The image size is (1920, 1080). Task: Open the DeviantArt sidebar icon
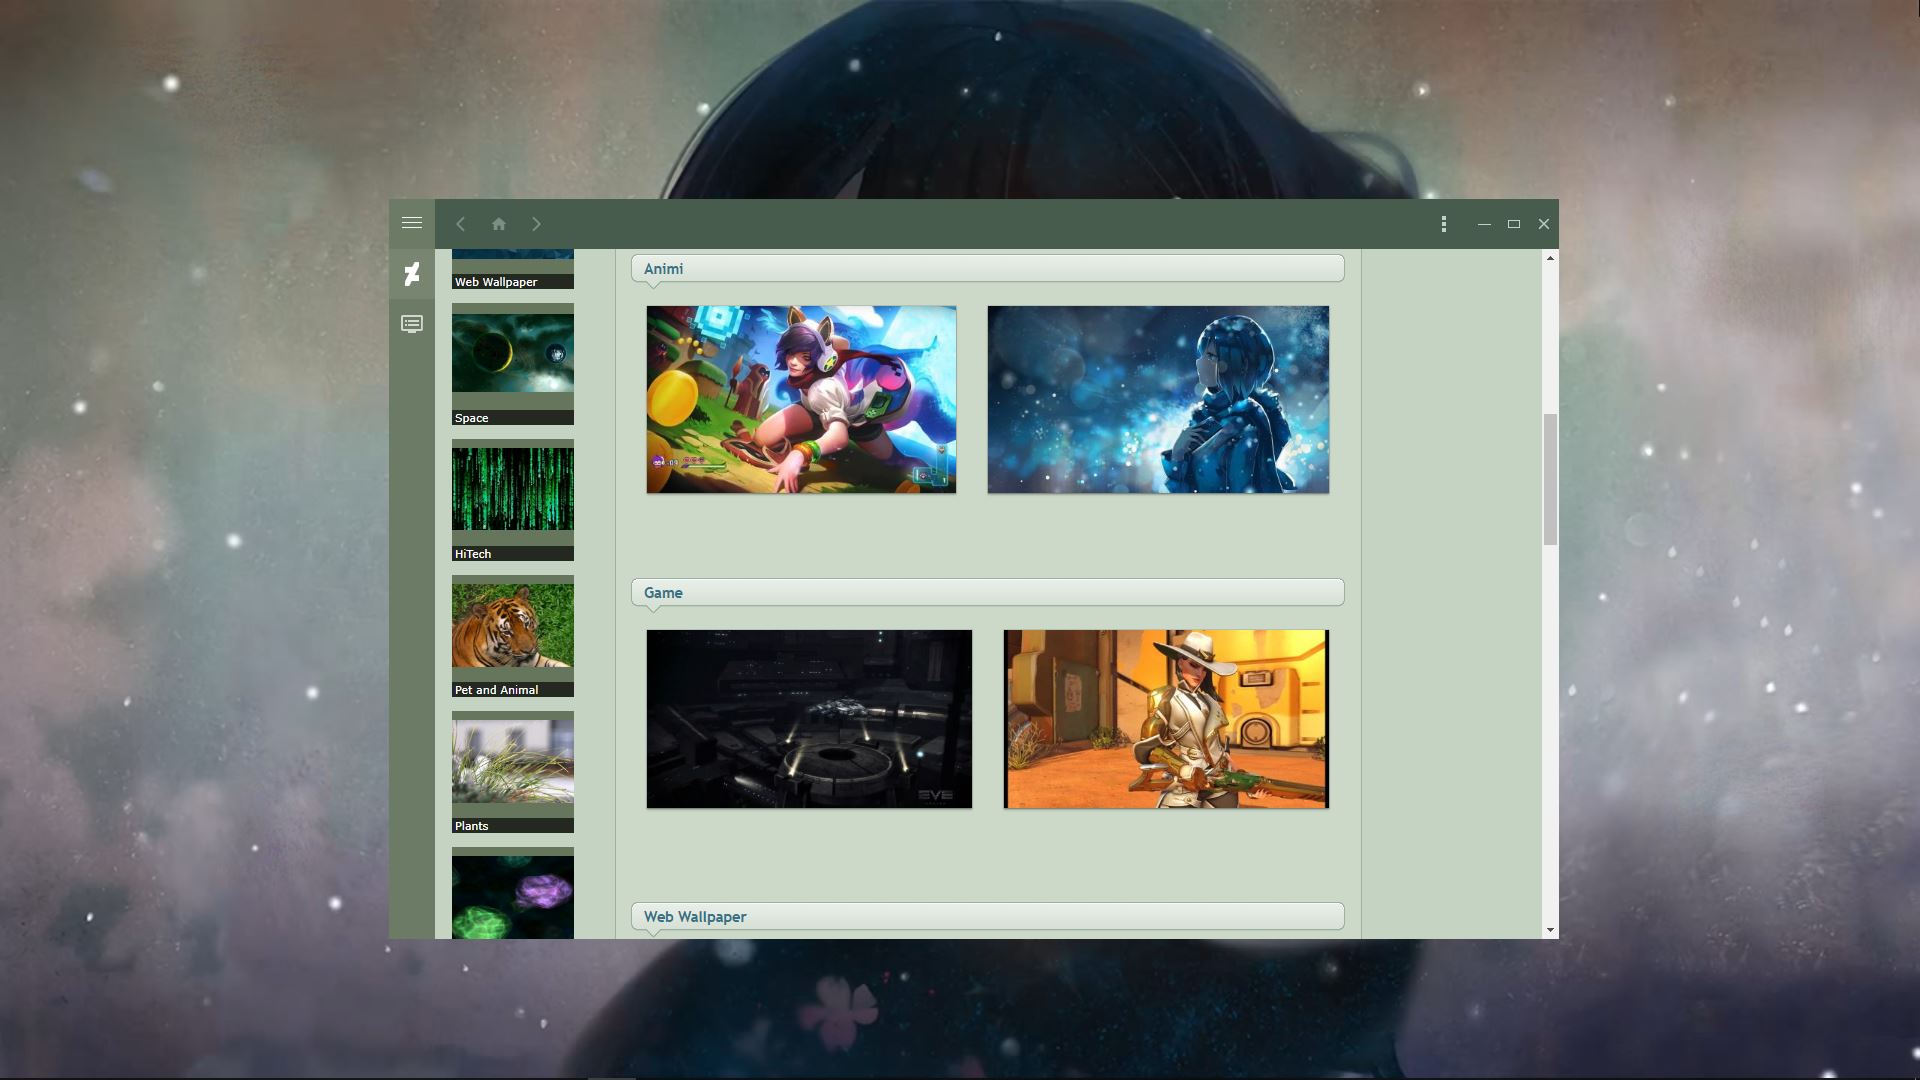point(412,274)
